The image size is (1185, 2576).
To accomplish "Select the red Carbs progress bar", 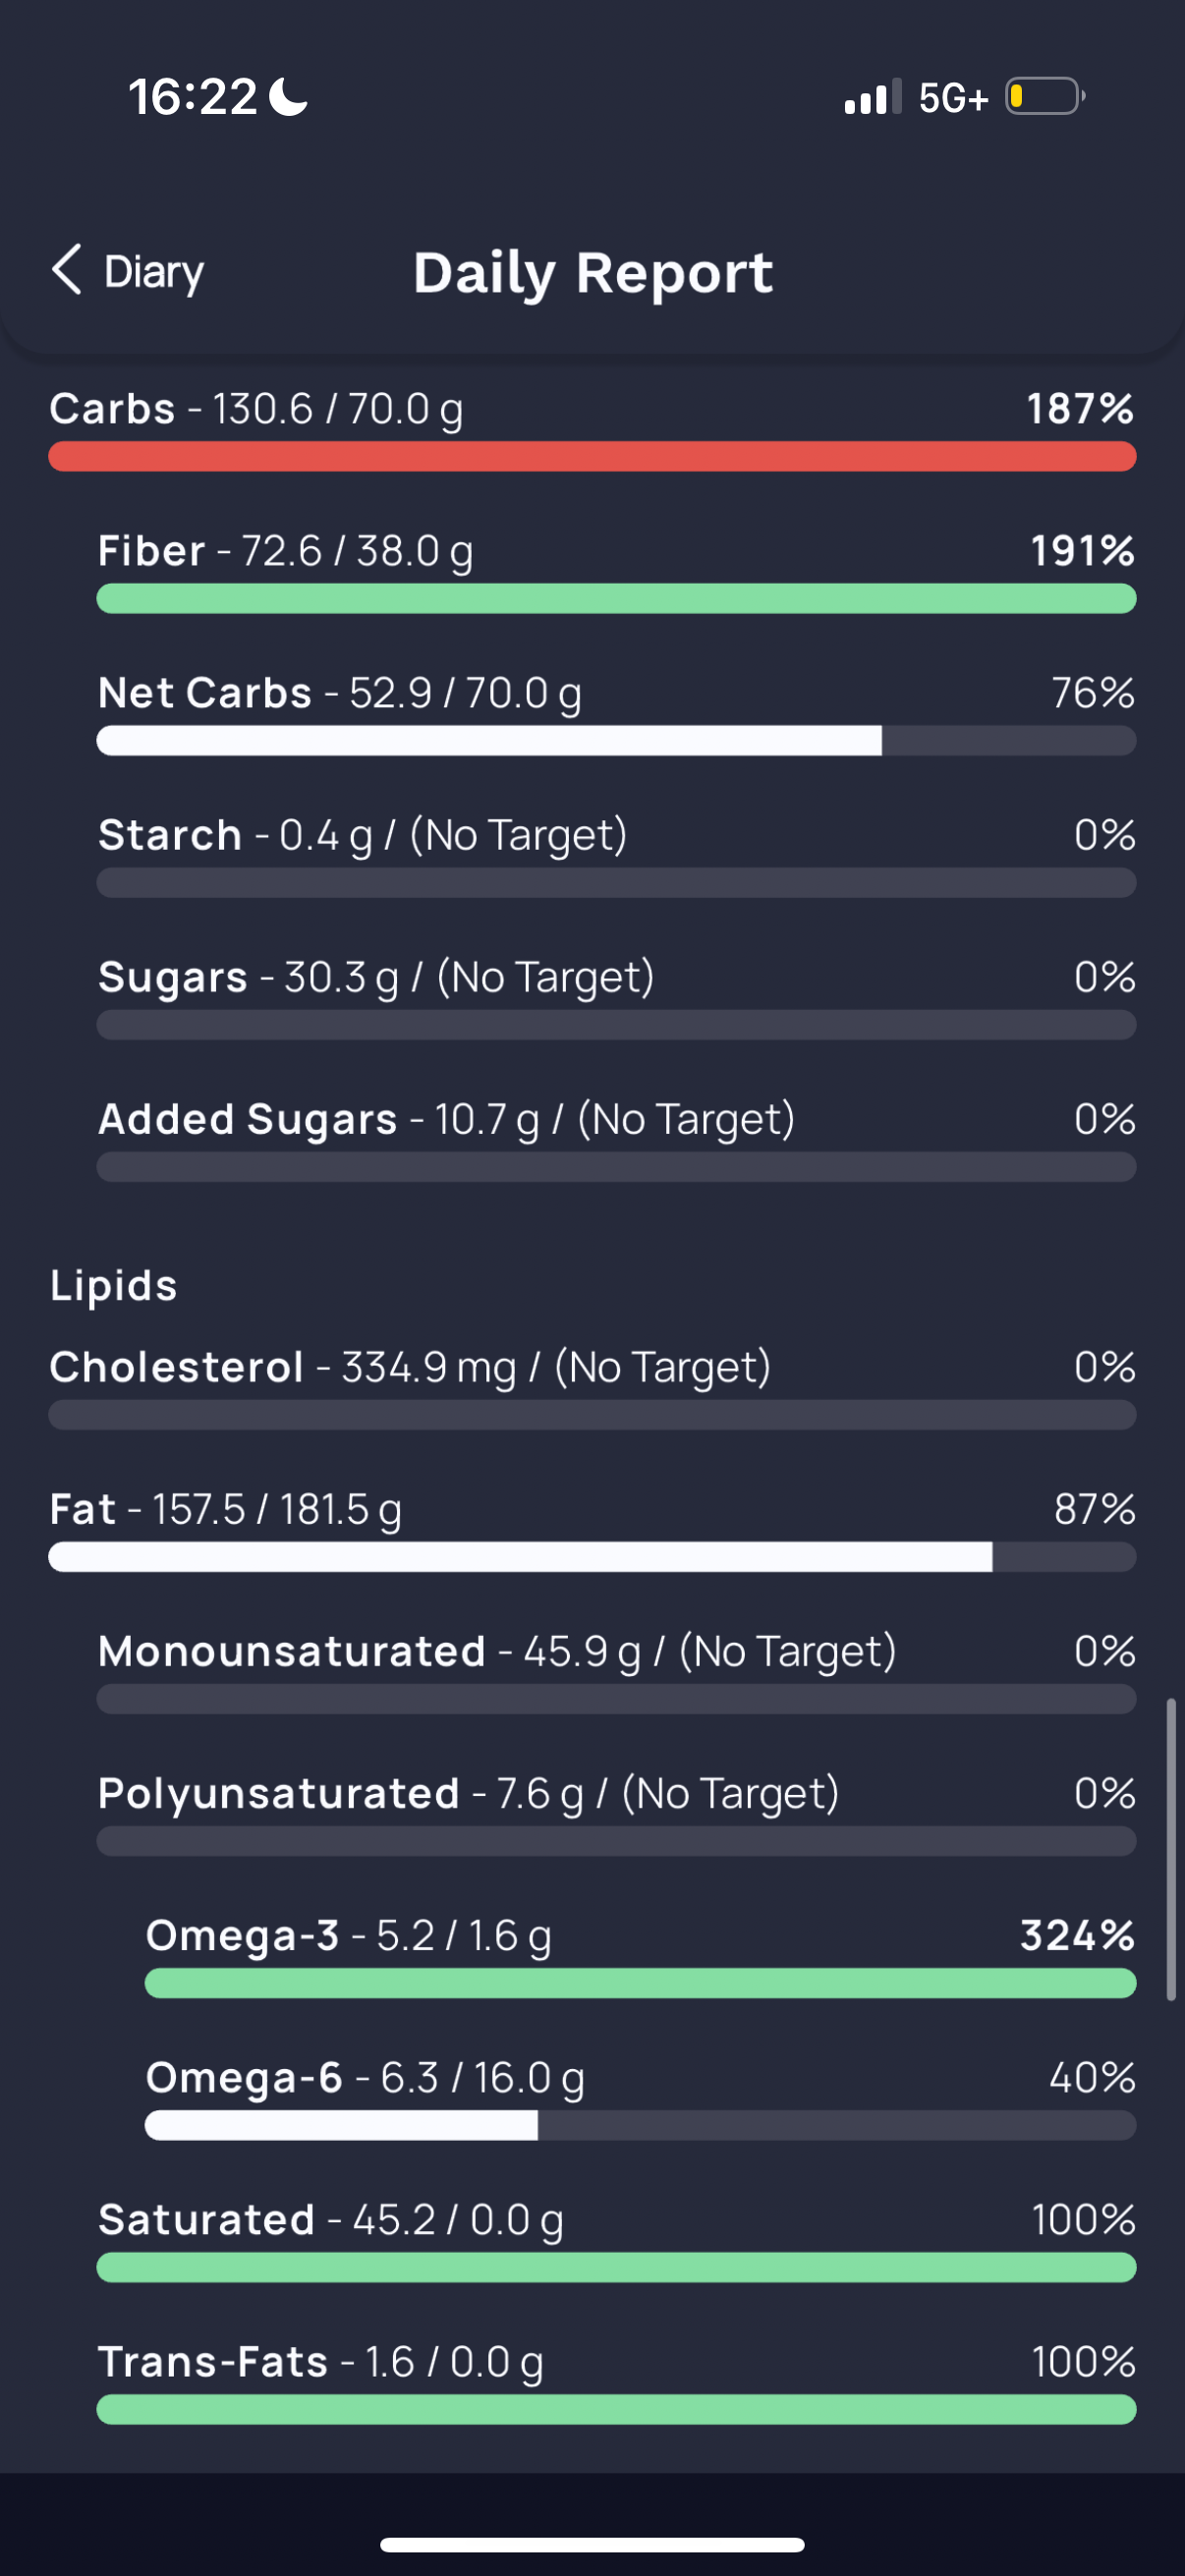I will [592, 457].
